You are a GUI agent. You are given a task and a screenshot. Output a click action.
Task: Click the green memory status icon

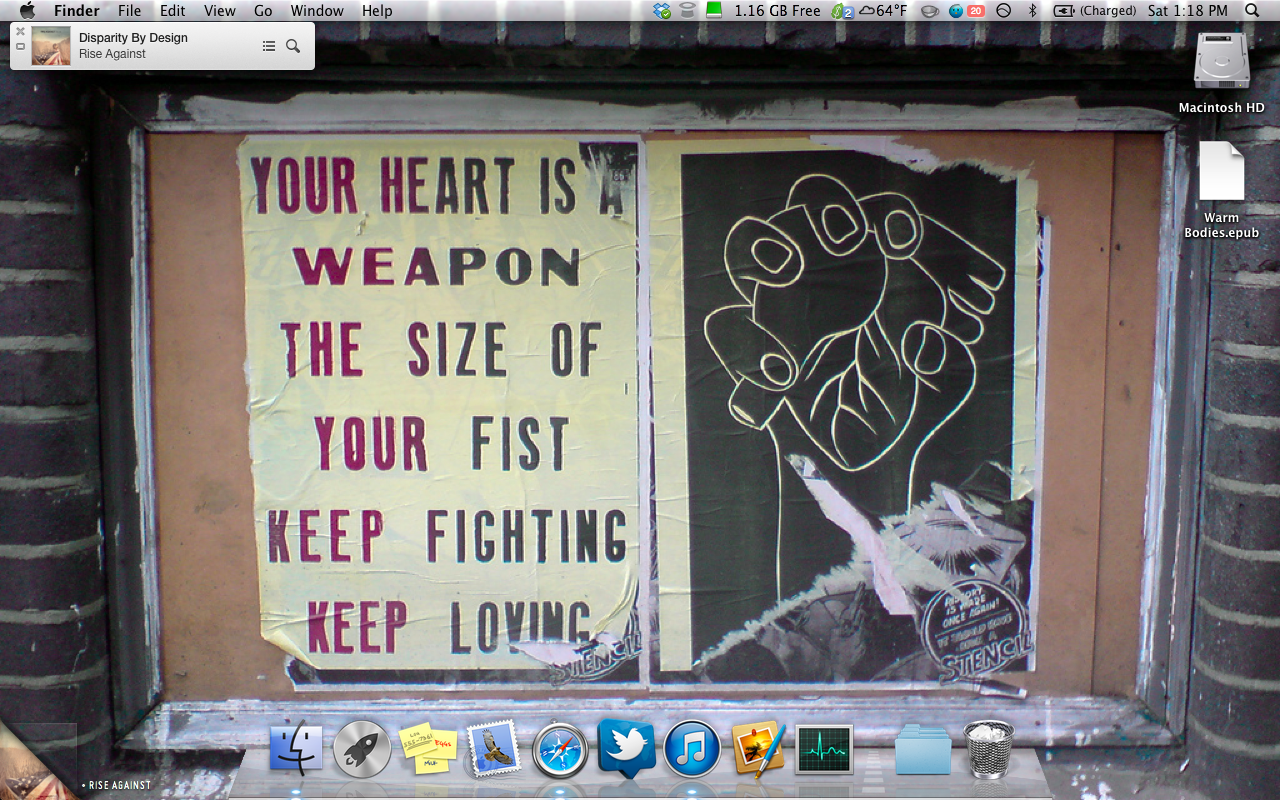coord(714,11)
